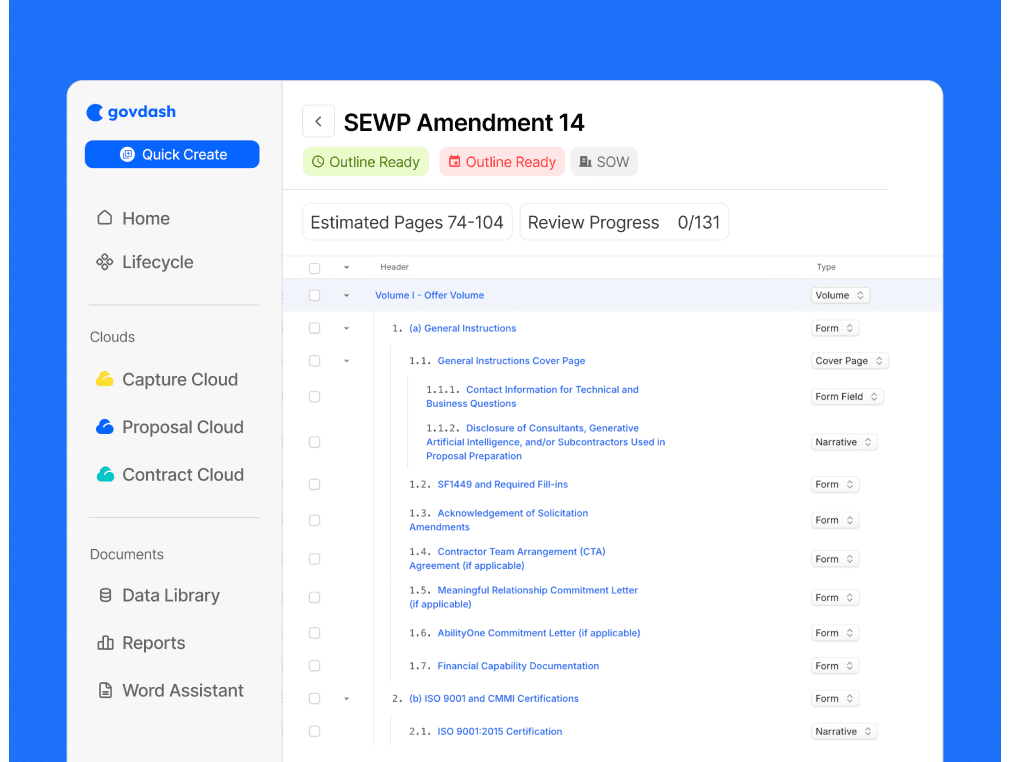Open Volume type dropdown
Screen dimensions: 1011x762
click(x=840, y=295)
